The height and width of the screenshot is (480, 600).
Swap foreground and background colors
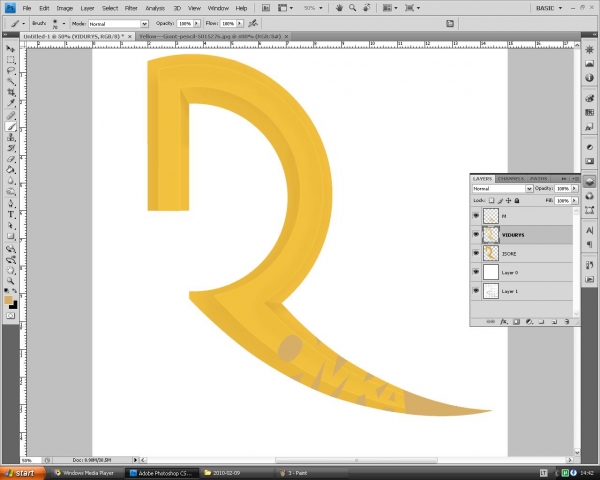[x=15, y=291]
